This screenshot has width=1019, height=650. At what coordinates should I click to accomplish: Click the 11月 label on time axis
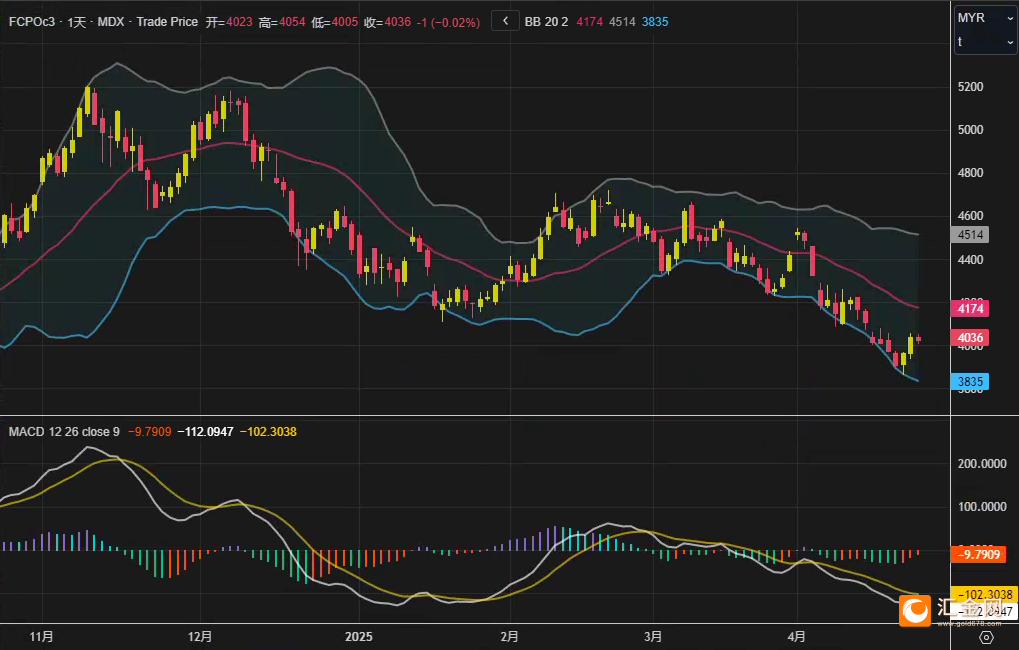click(x=42, y=636)
